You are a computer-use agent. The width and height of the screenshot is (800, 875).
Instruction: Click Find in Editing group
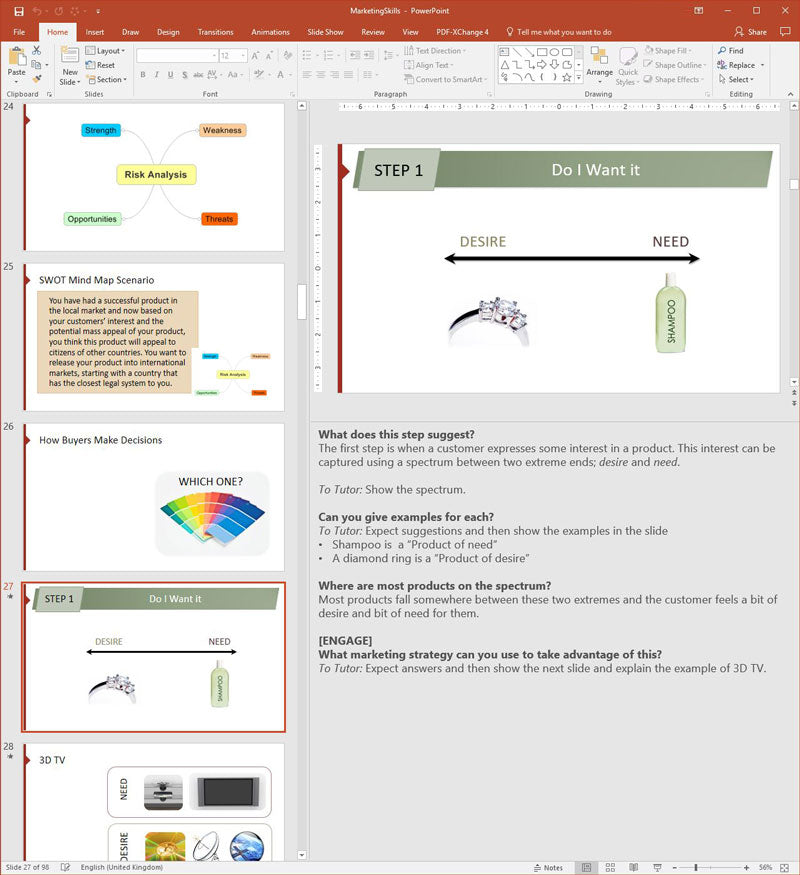[x=731, y=50]
